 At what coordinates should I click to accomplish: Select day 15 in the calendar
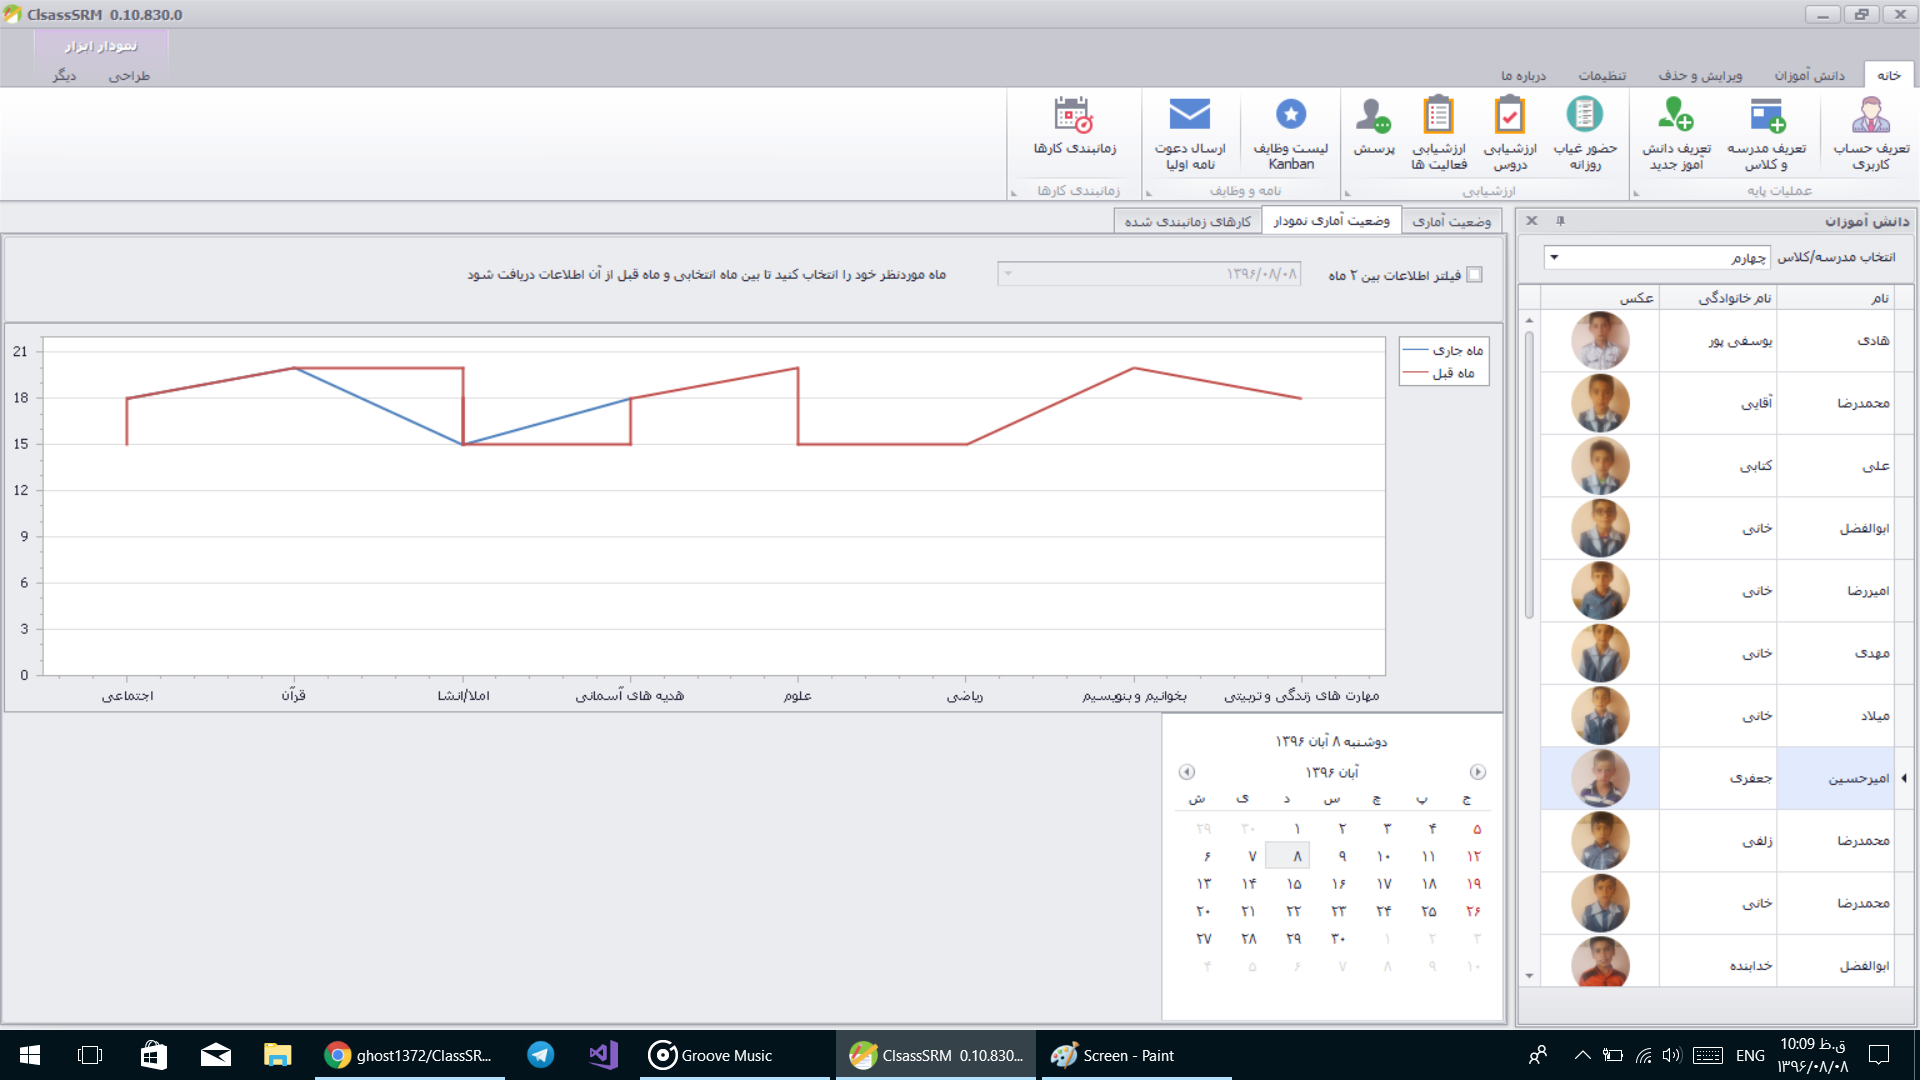tap(1294, 884)
